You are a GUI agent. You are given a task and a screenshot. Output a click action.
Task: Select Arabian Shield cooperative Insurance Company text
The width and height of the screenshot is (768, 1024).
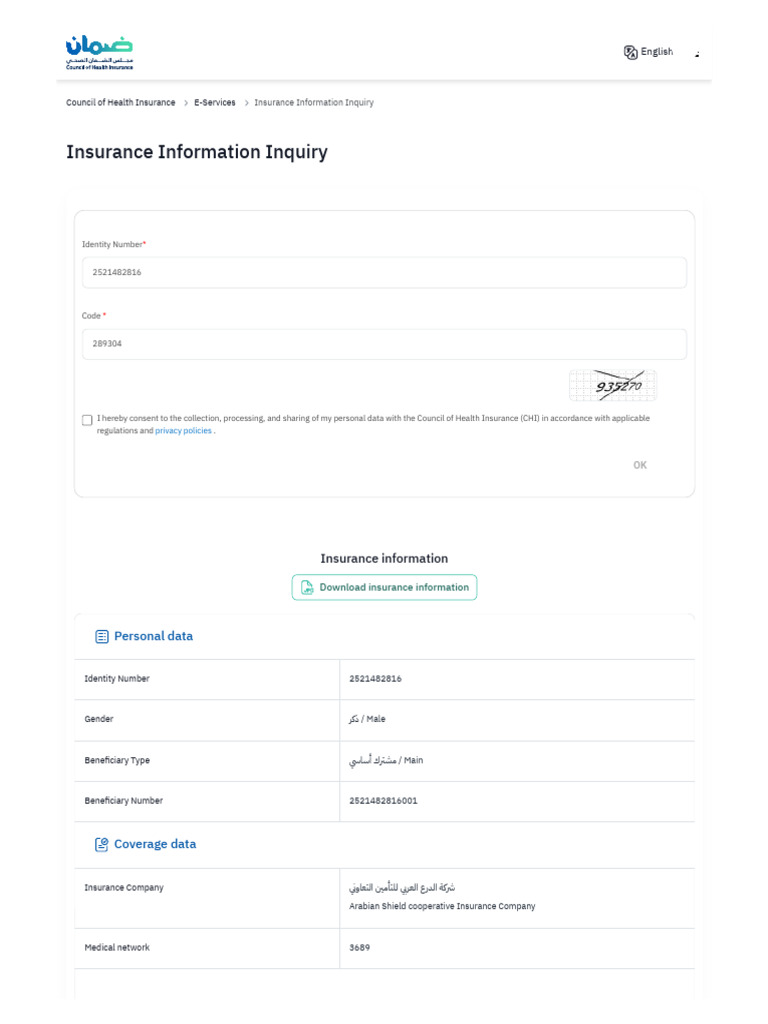[x=442, y=906]
